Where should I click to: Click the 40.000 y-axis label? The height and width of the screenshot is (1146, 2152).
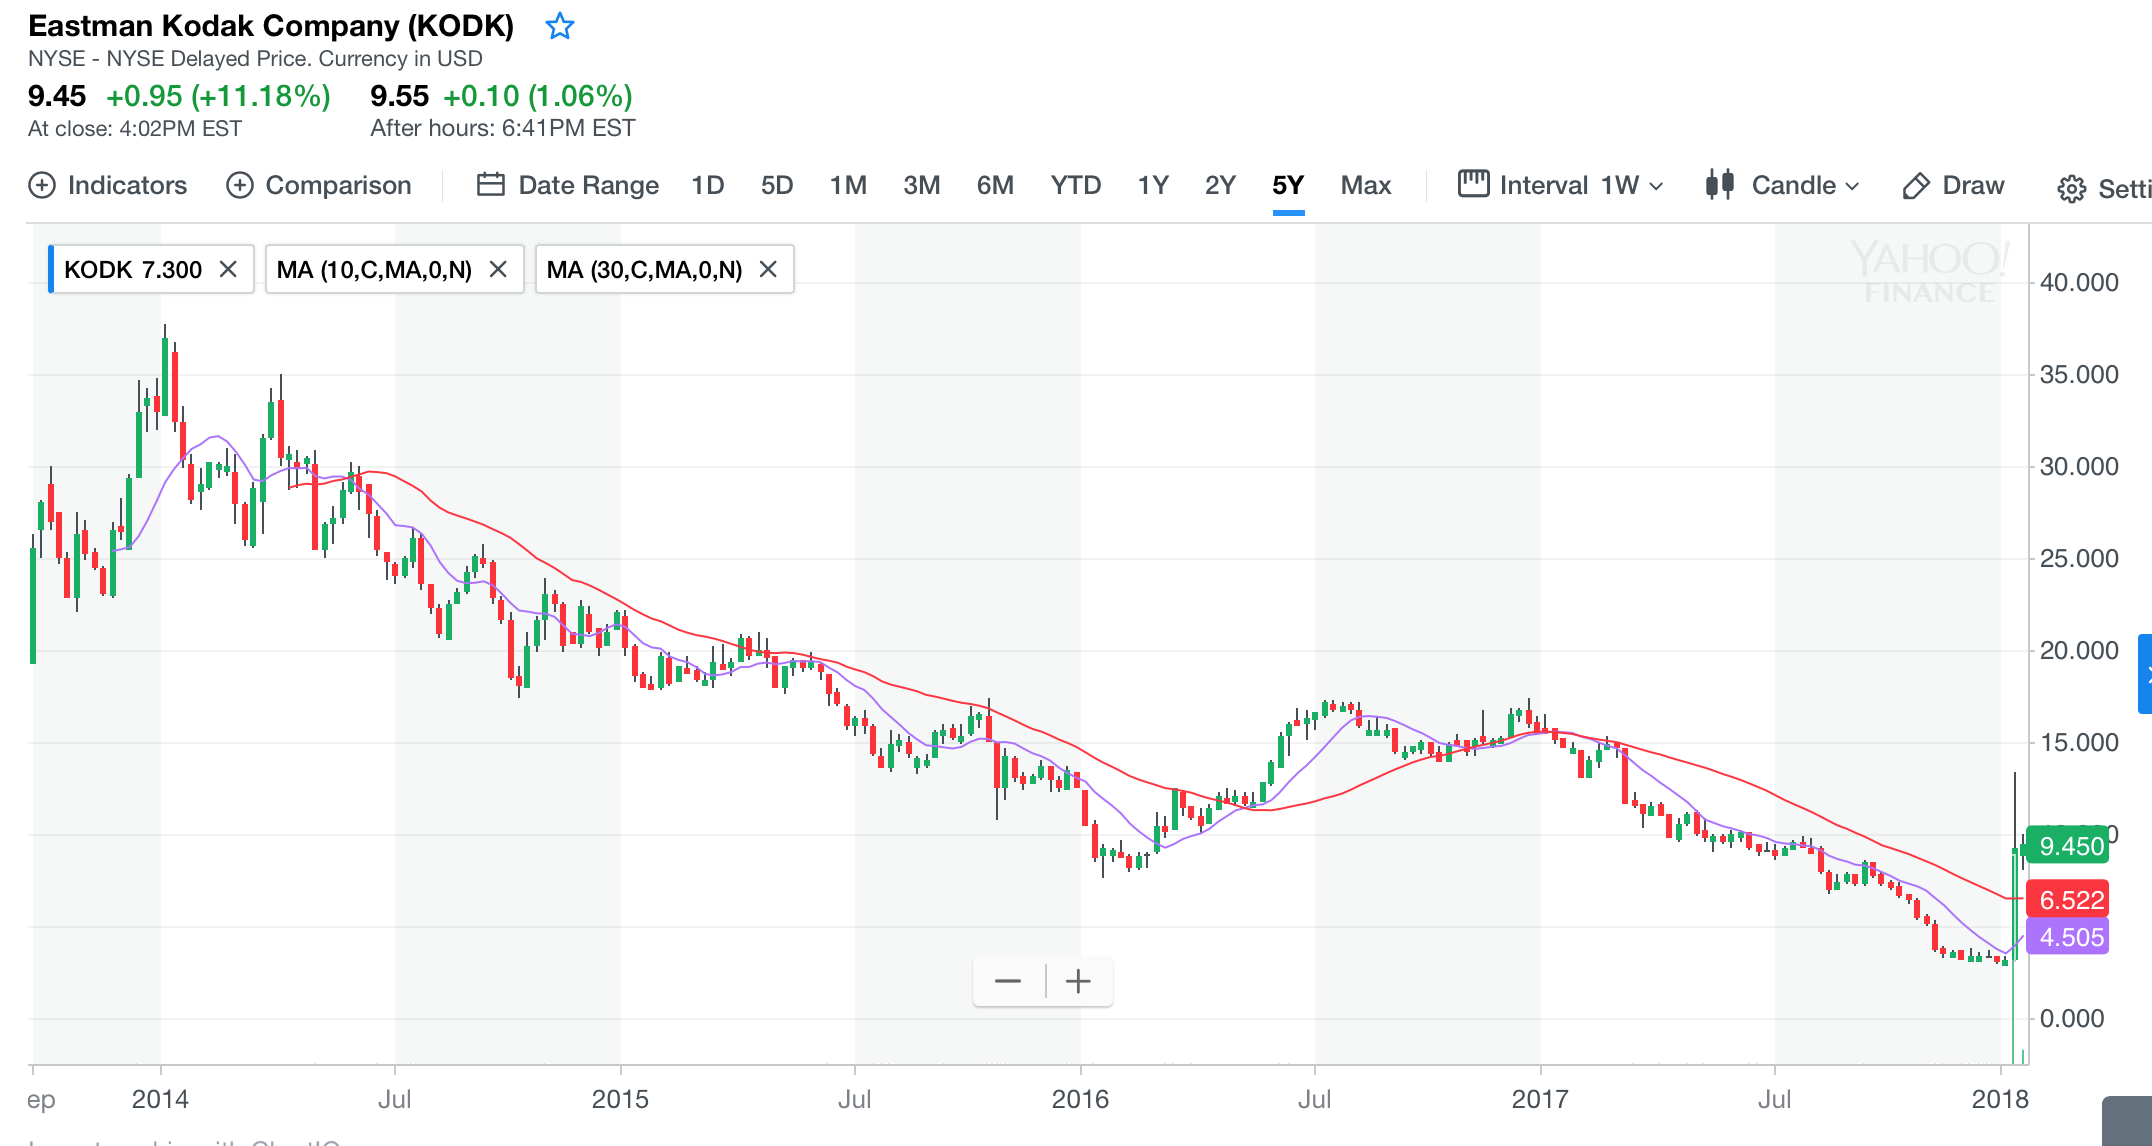tap(2079, 283)
